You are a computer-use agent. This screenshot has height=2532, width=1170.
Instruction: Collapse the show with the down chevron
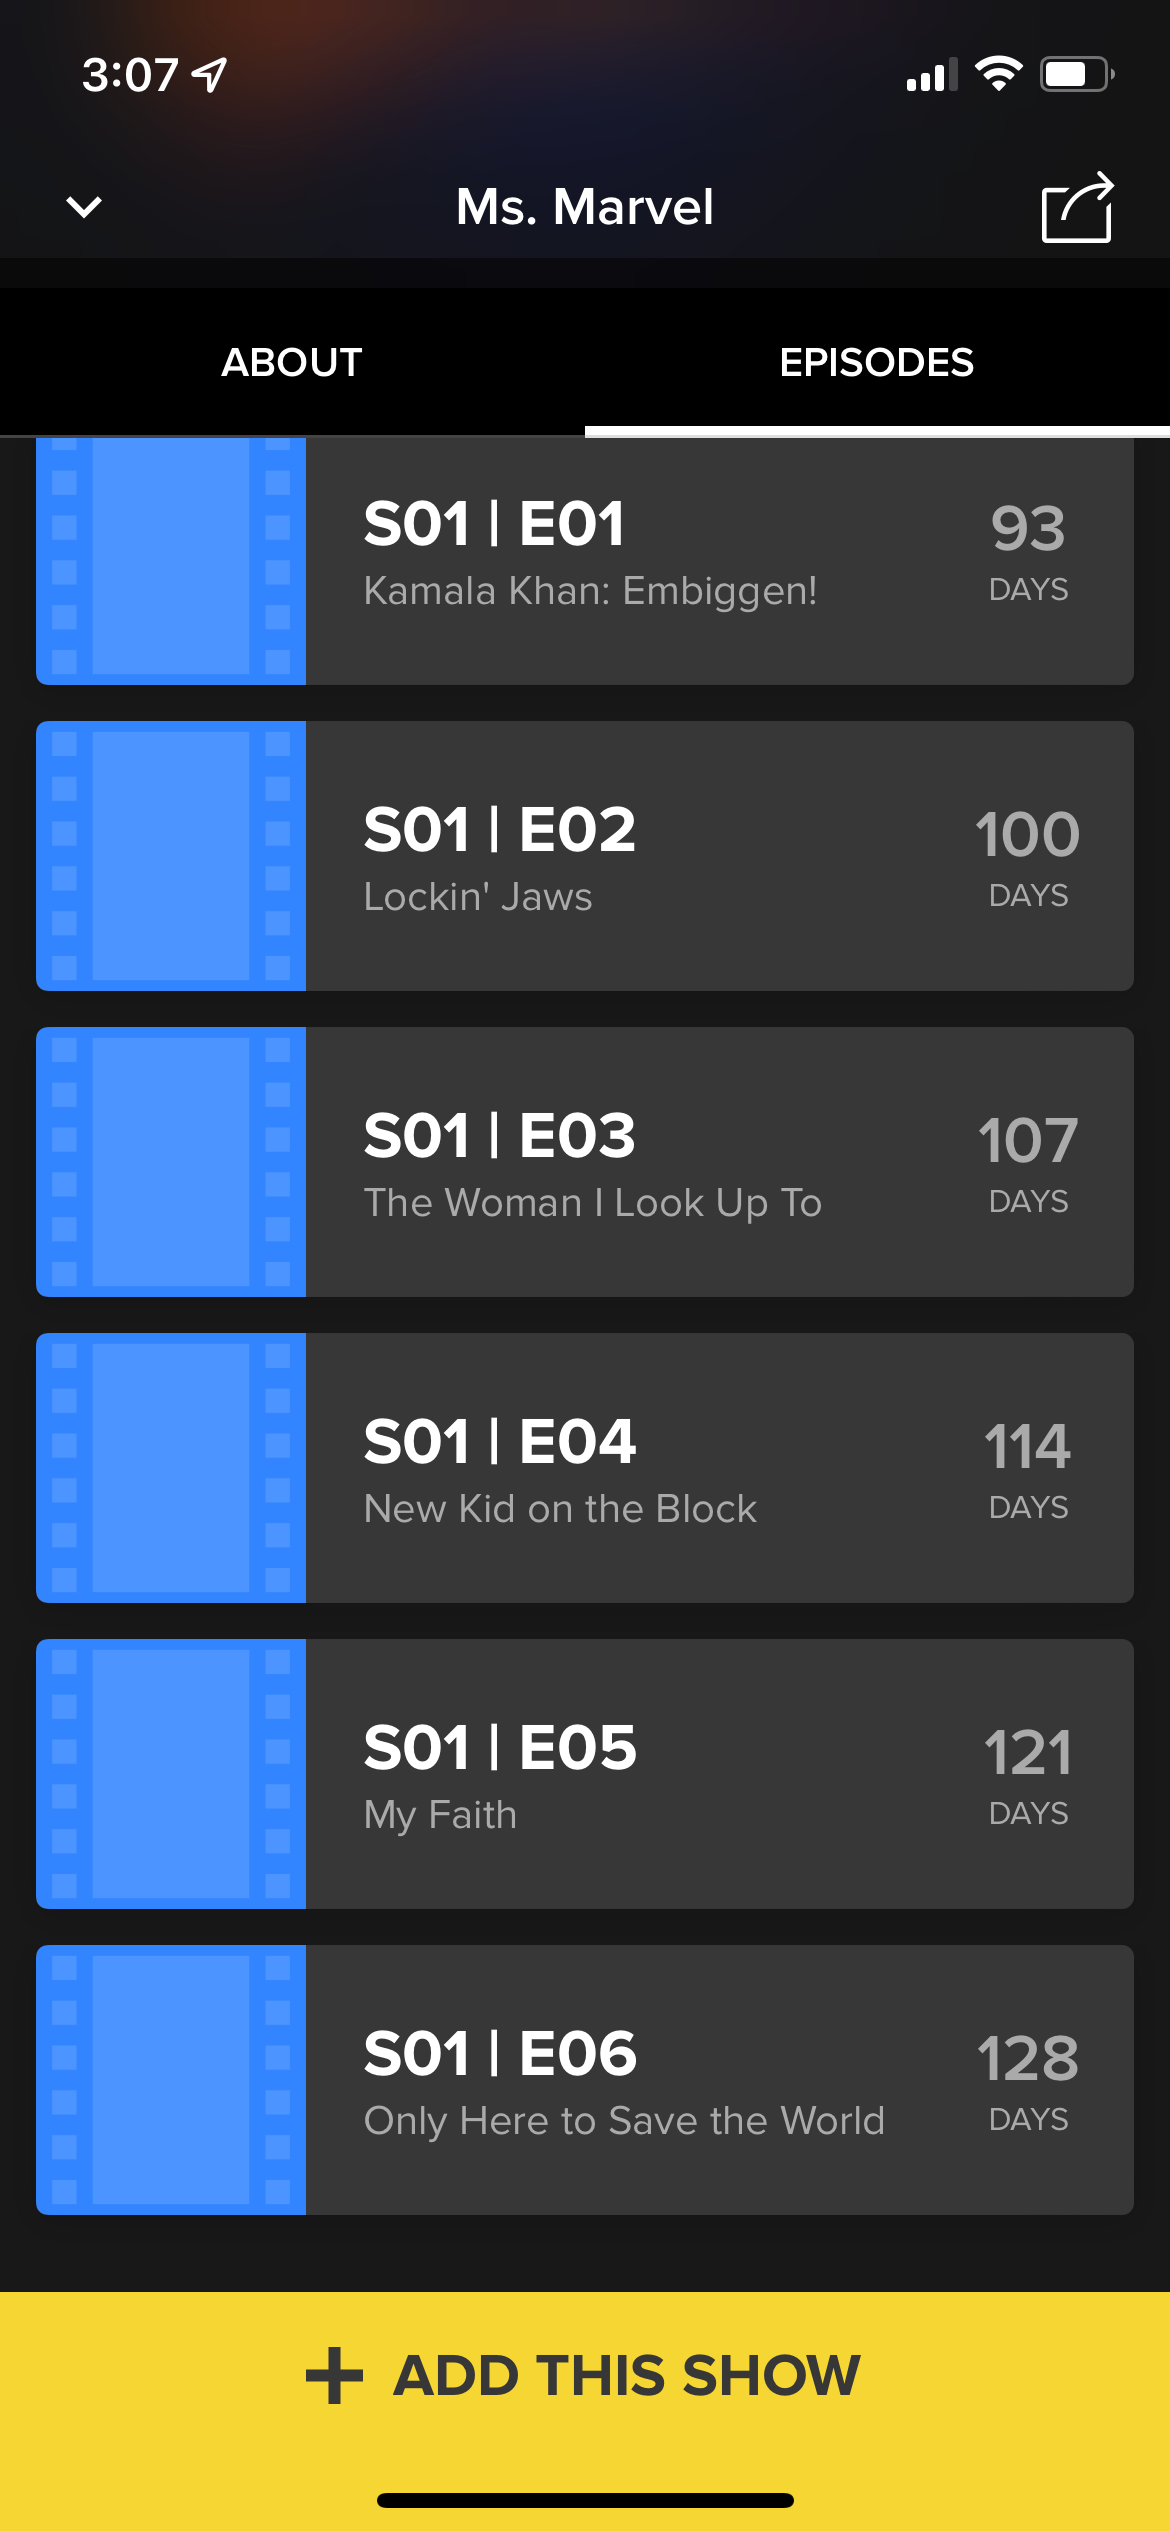84,207
